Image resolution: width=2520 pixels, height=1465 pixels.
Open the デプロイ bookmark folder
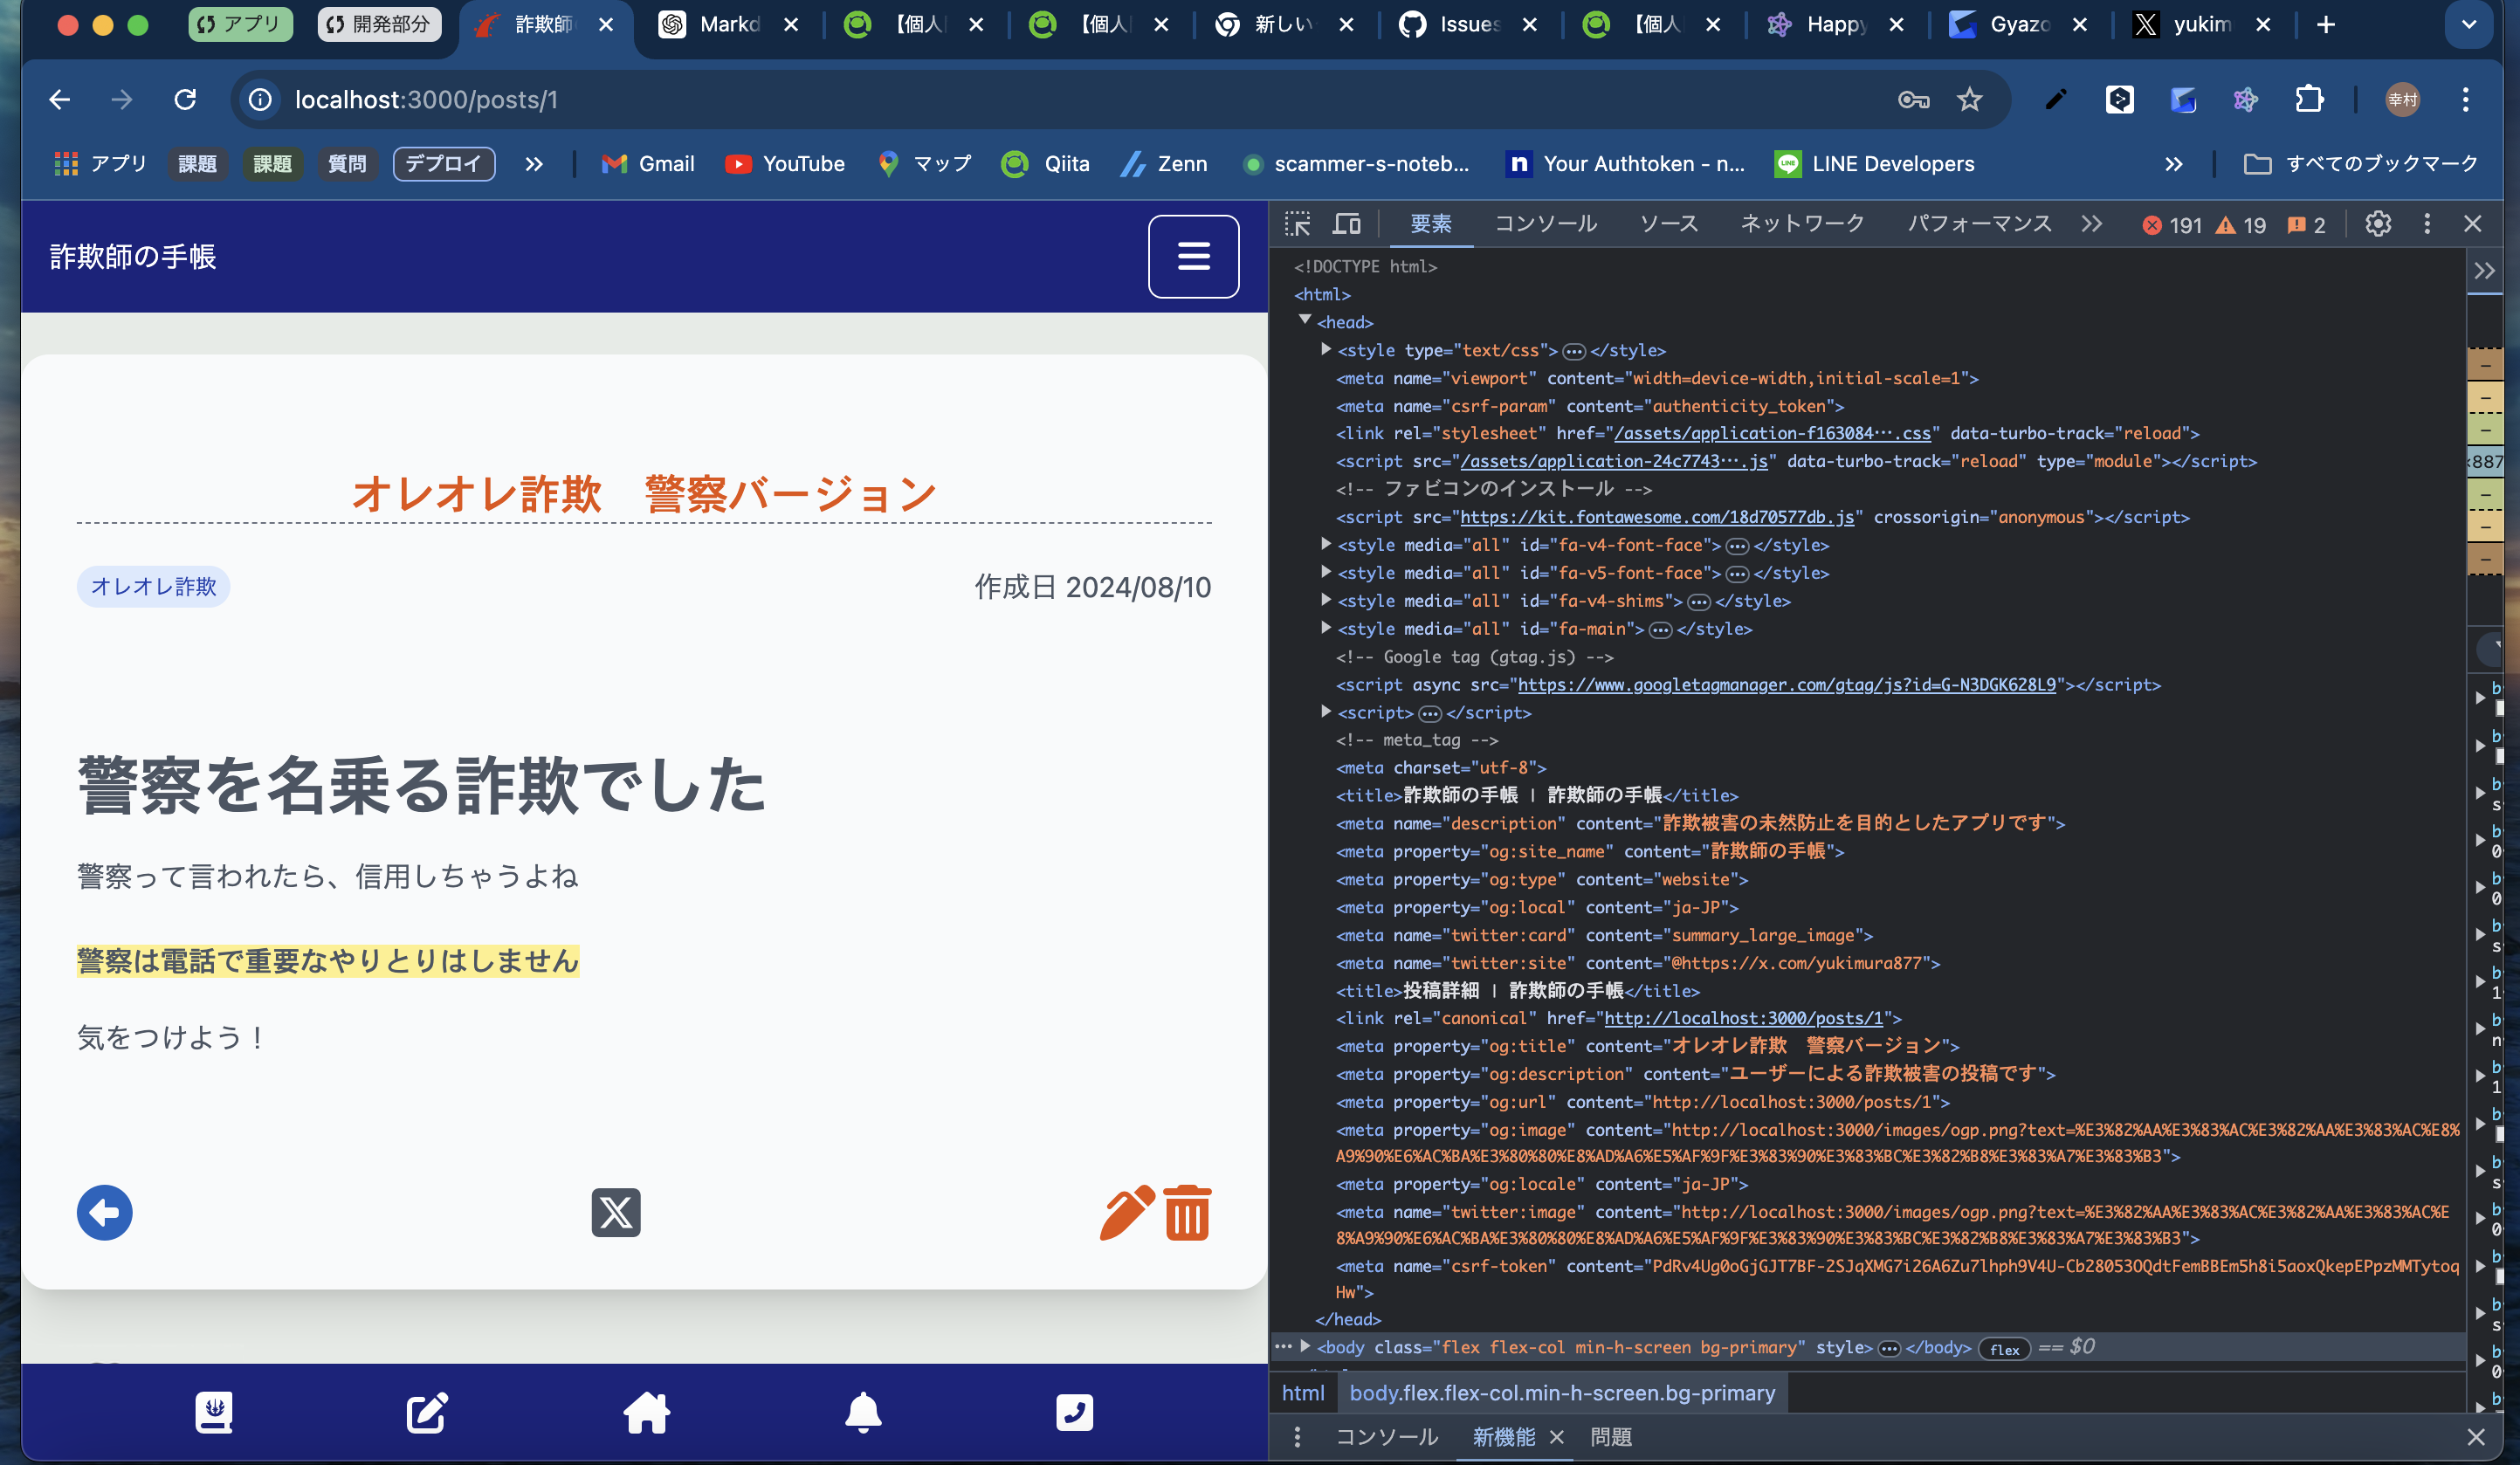(444, 164)
